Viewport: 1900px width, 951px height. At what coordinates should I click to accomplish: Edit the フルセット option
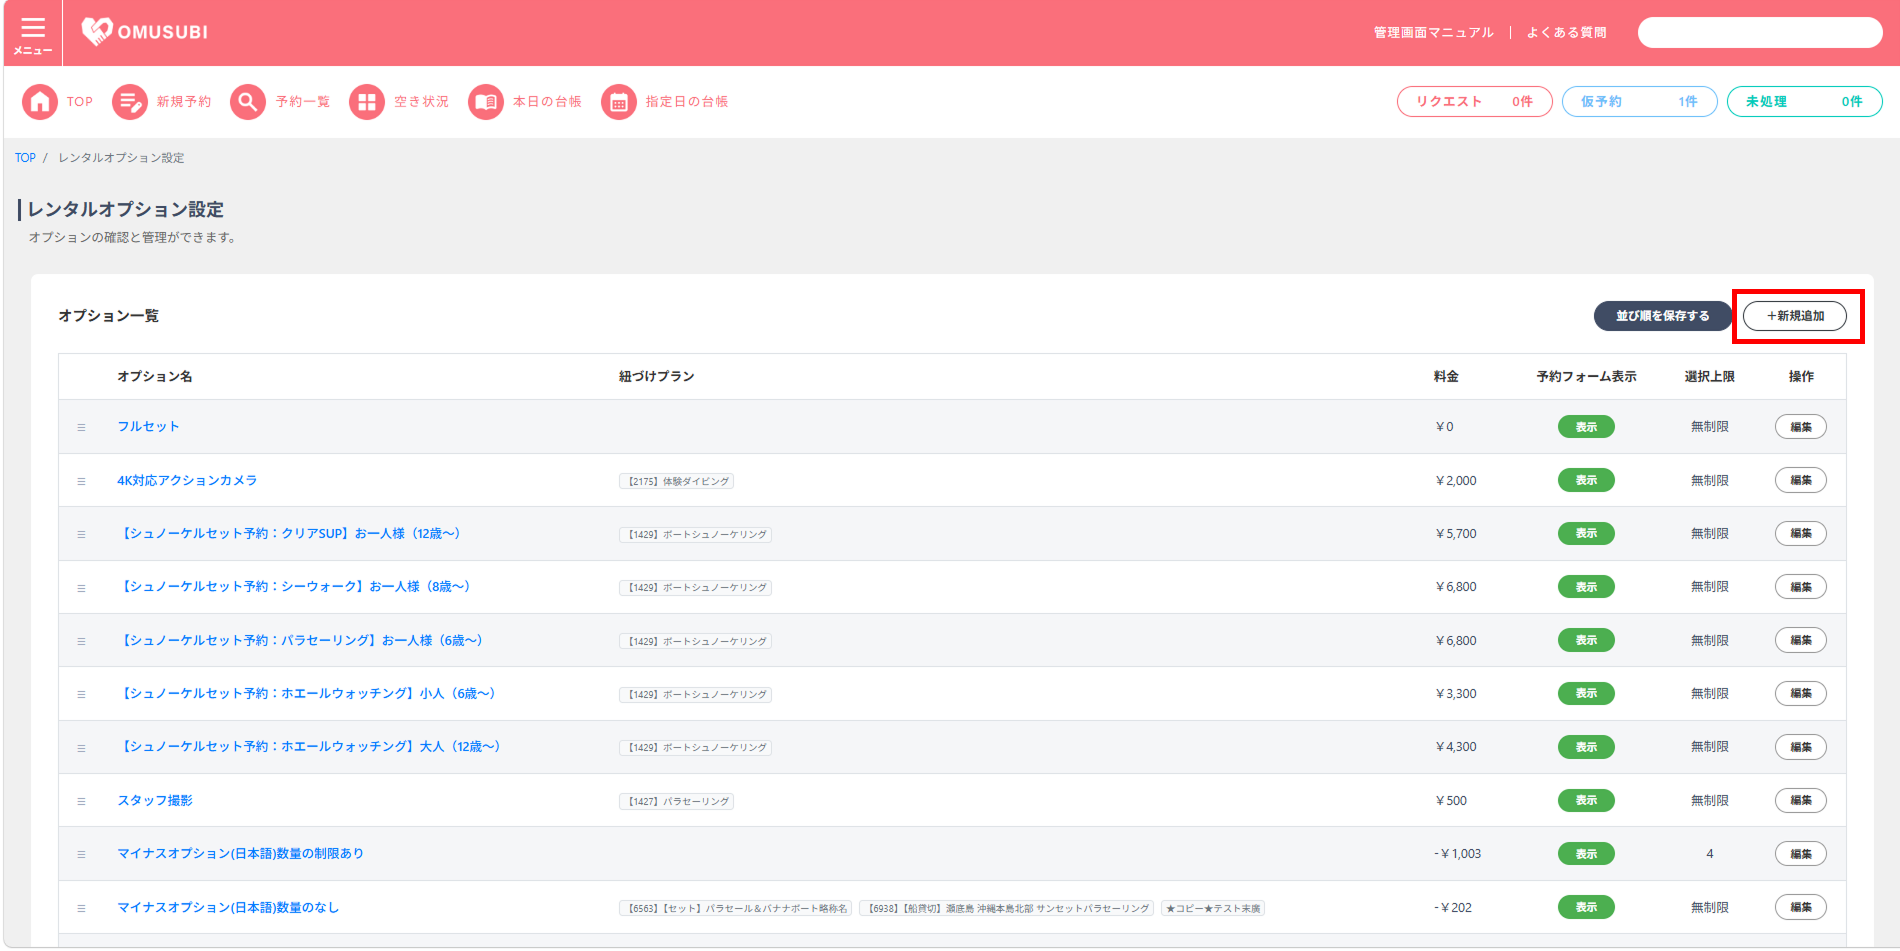tap(1800, 427)
